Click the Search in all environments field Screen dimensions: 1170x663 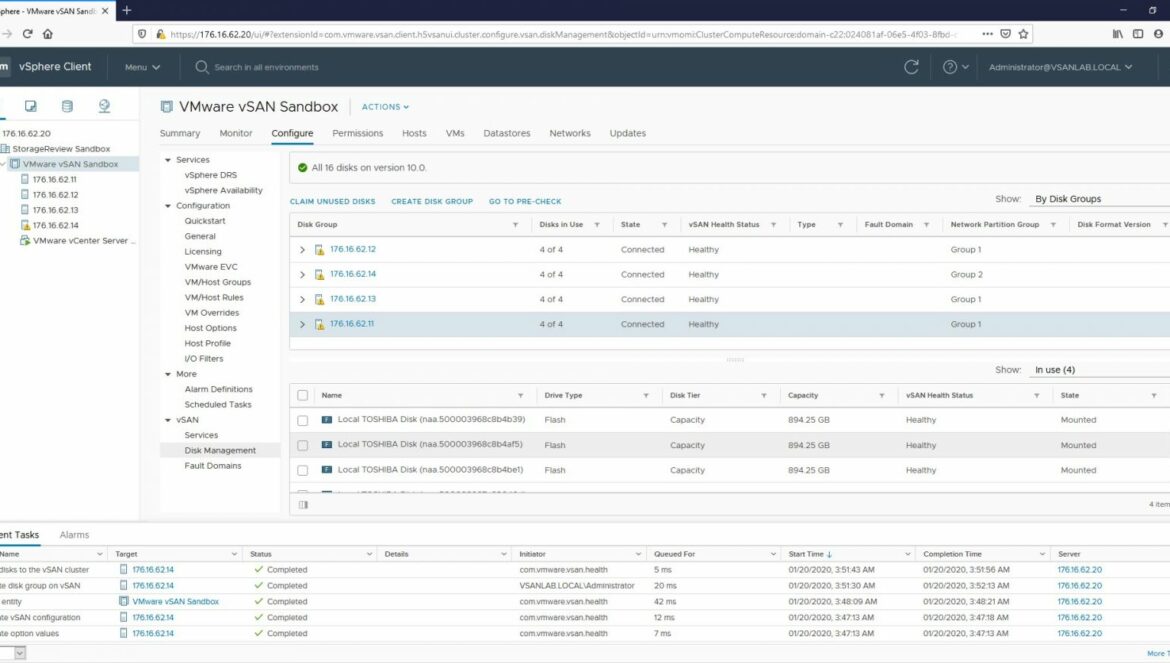pos(266,67)
